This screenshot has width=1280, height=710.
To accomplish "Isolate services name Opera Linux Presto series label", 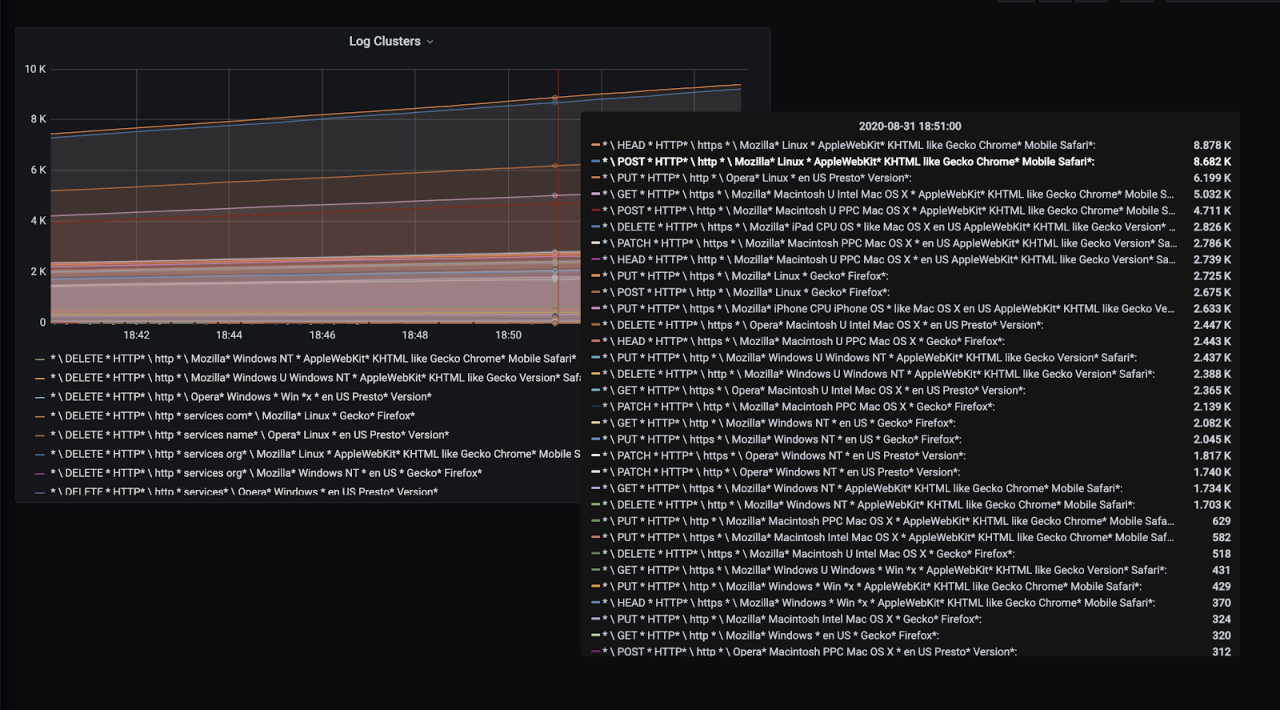I will click(x=249, y=435).
